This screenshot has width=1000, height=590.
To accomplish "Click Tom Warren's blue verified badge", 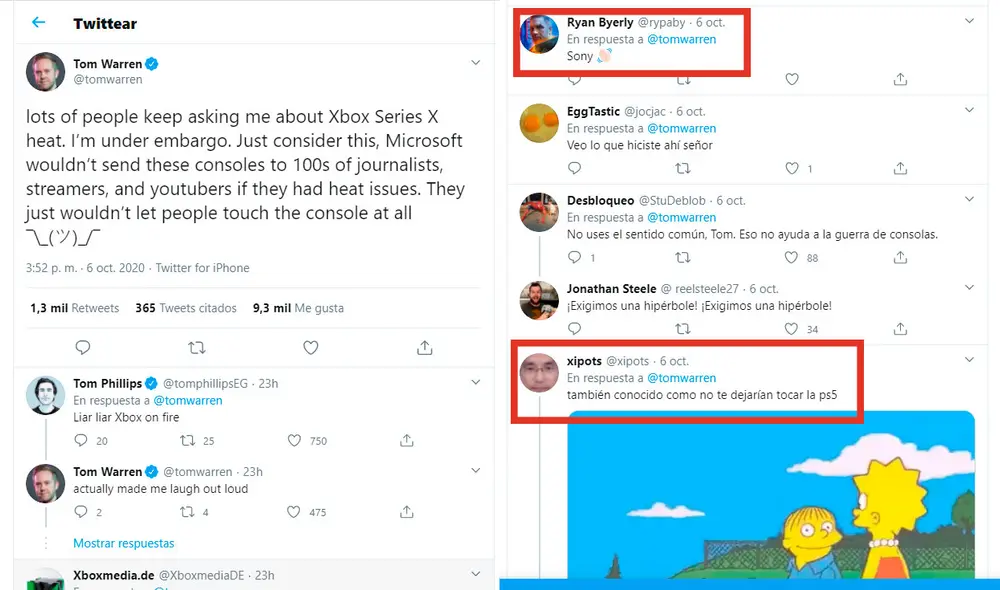I will (150, 63).
